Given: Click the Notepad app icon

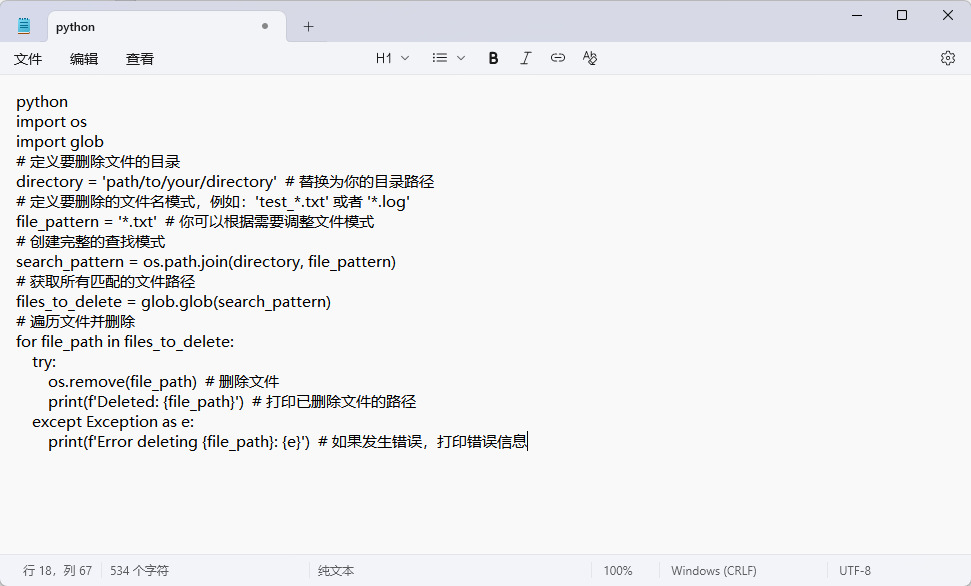Looking at the screenshot, I should [24, 26].
